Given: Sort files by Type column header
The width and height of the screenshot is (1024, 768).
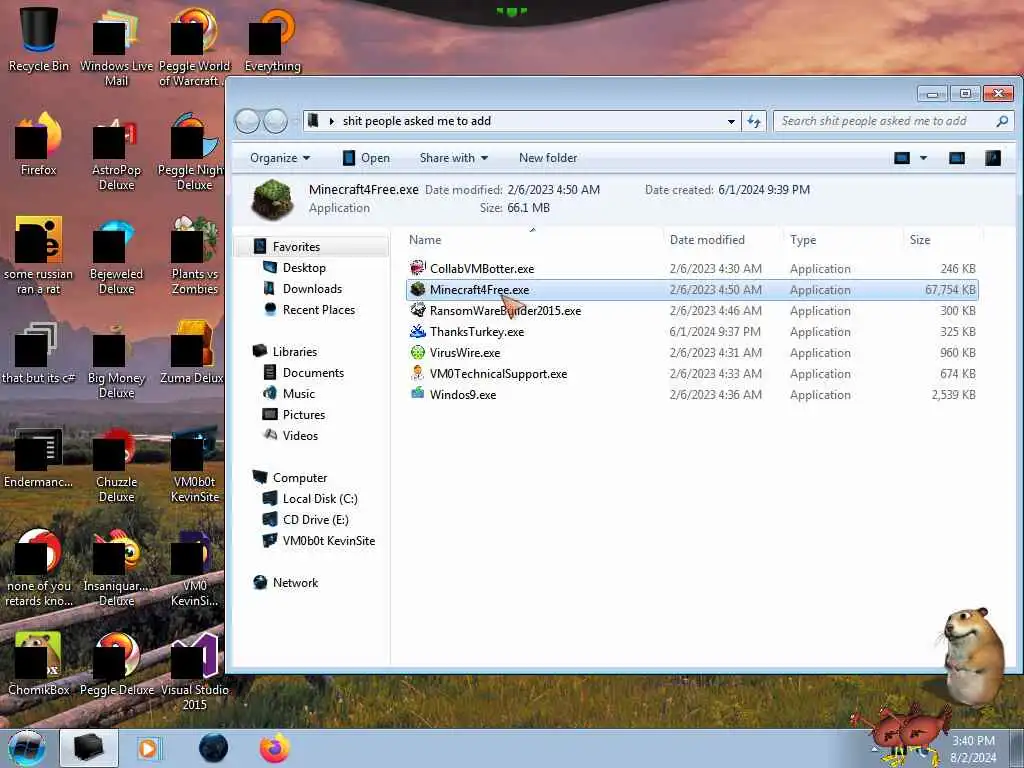Looking at the screenshot, I should (x=842, y=240).
